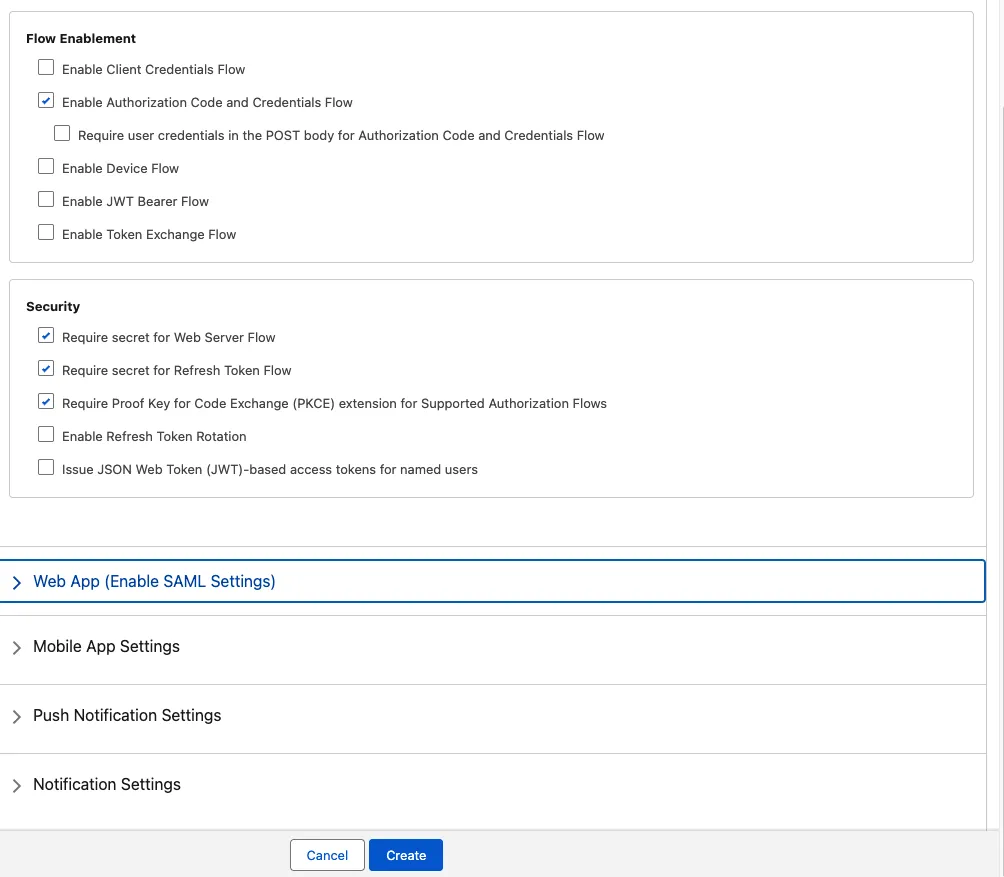
Task: Check Require user credentials in the POST body
Action: click(x=62, y=132)
